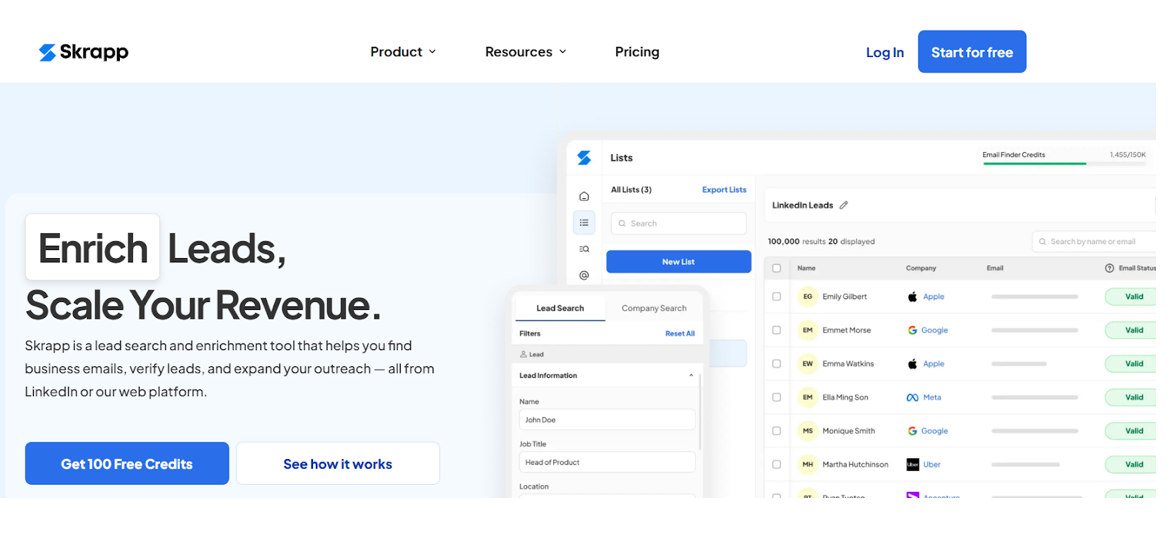Click the Job Title input field
Image resolution: width=1176 pixels, height=544 pixels.
click(607, 462)
